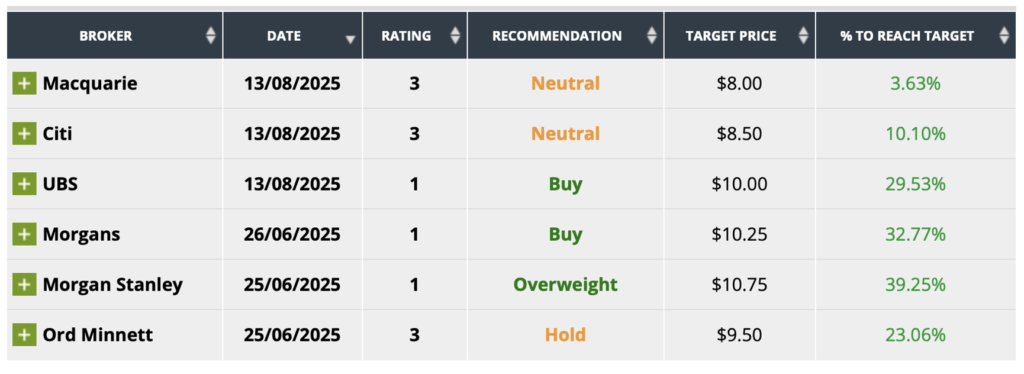Click Ord Minnett Hold recommendation
The image size is (1024, 374).
click(x=566, y=335)
